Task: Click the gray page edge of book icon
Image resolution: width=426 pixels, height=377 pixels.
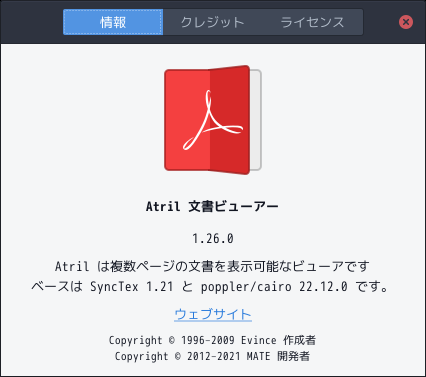Action: (255, 120)
